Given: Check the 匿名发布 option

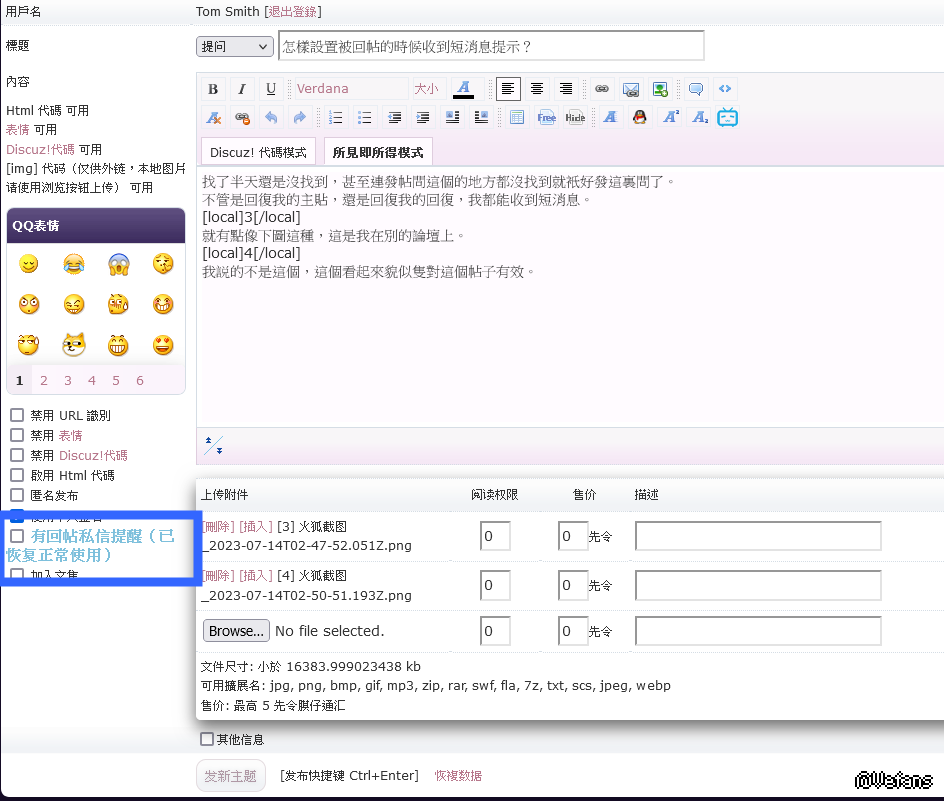Looking at the screenshot, I should point(17,495).
